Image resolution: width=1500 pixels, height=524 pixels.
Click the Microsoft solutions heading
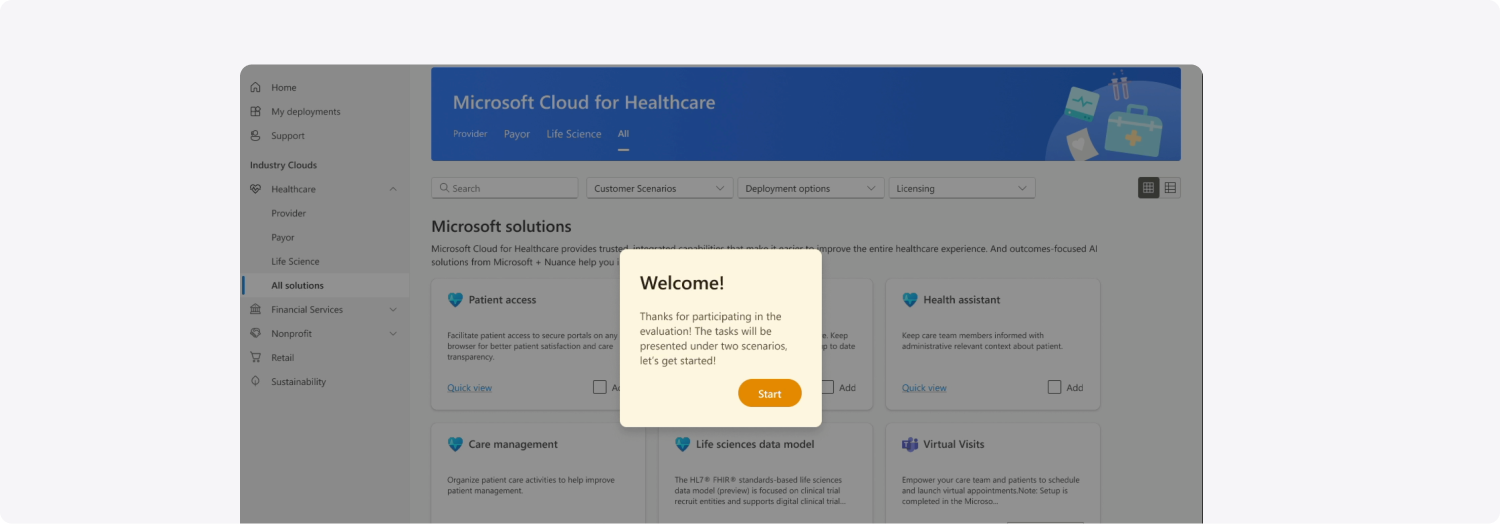coord(501,226)
